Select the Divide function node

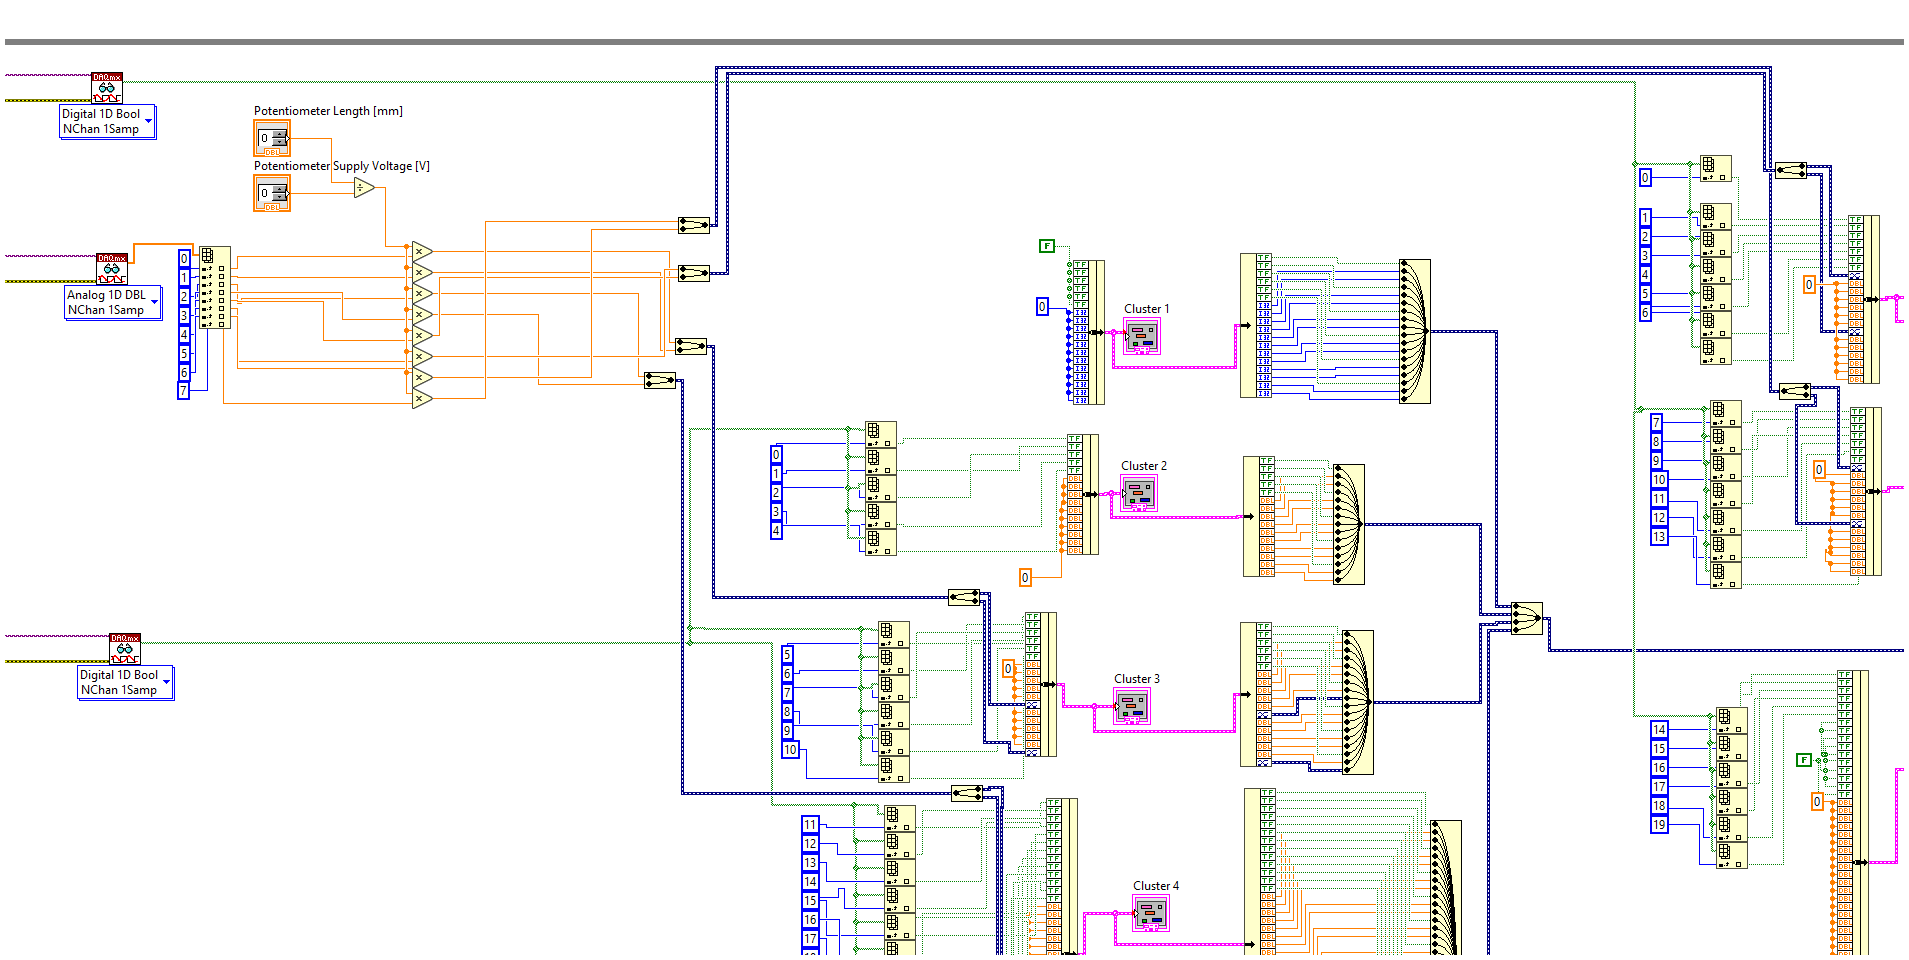pyautogui.click(x=364, y=187)
